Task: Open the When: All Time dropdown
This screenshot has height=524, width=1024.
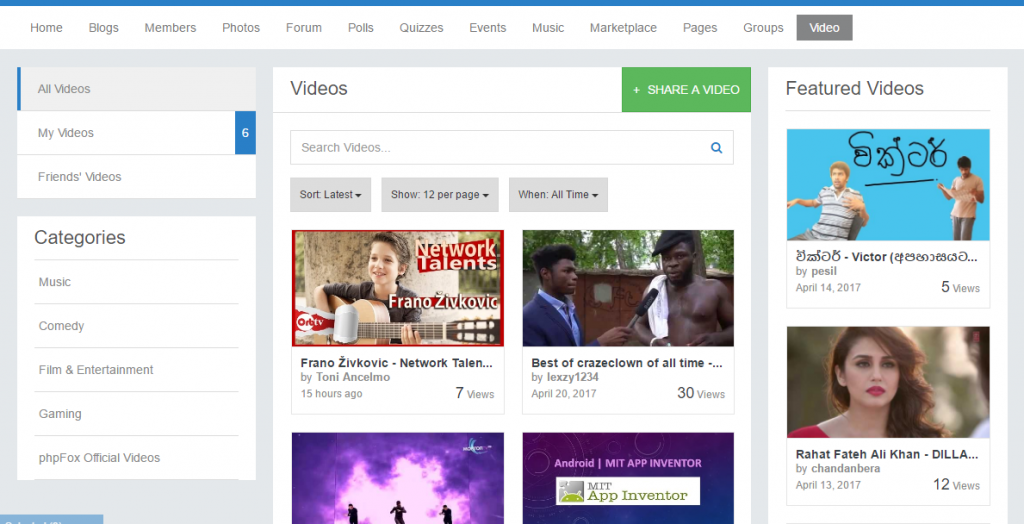Action: [x=558, y=195]
